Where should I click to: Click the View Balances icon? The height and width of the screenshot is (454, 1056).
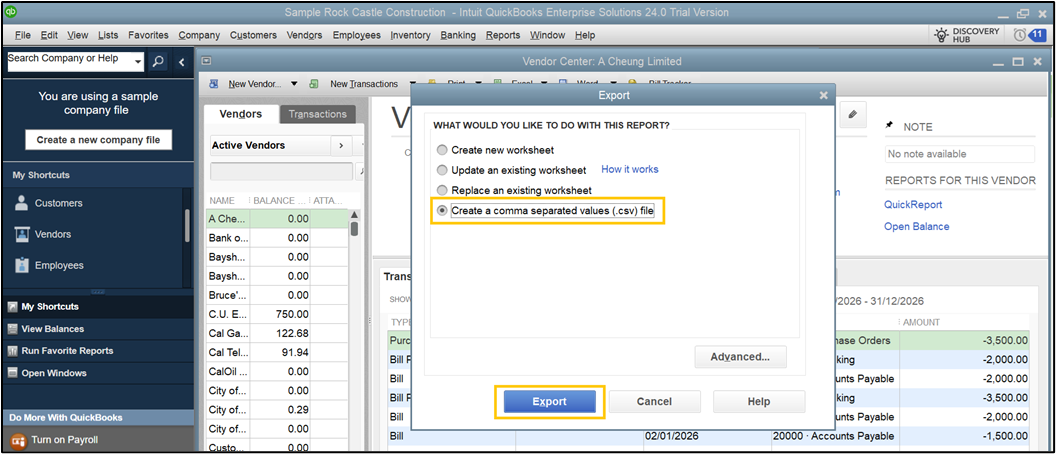point(13,329)
